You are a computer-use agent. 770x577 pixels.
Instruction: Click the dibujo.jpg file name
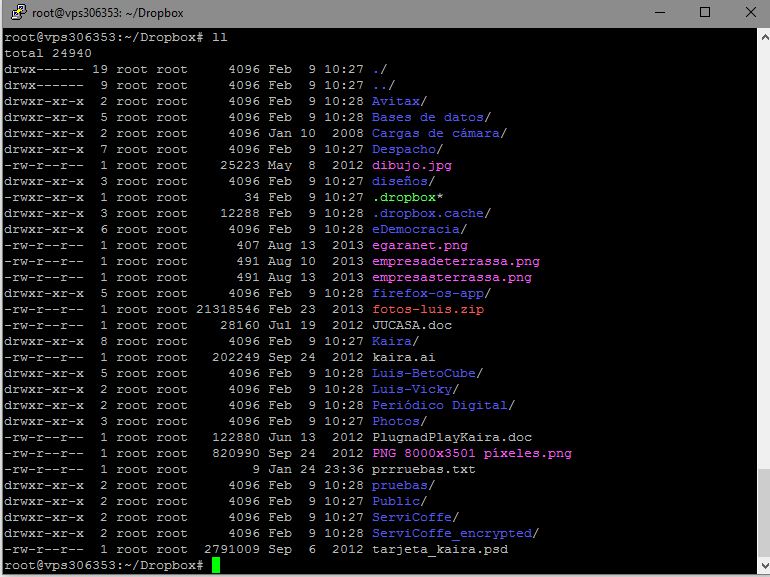pos(412,165)
